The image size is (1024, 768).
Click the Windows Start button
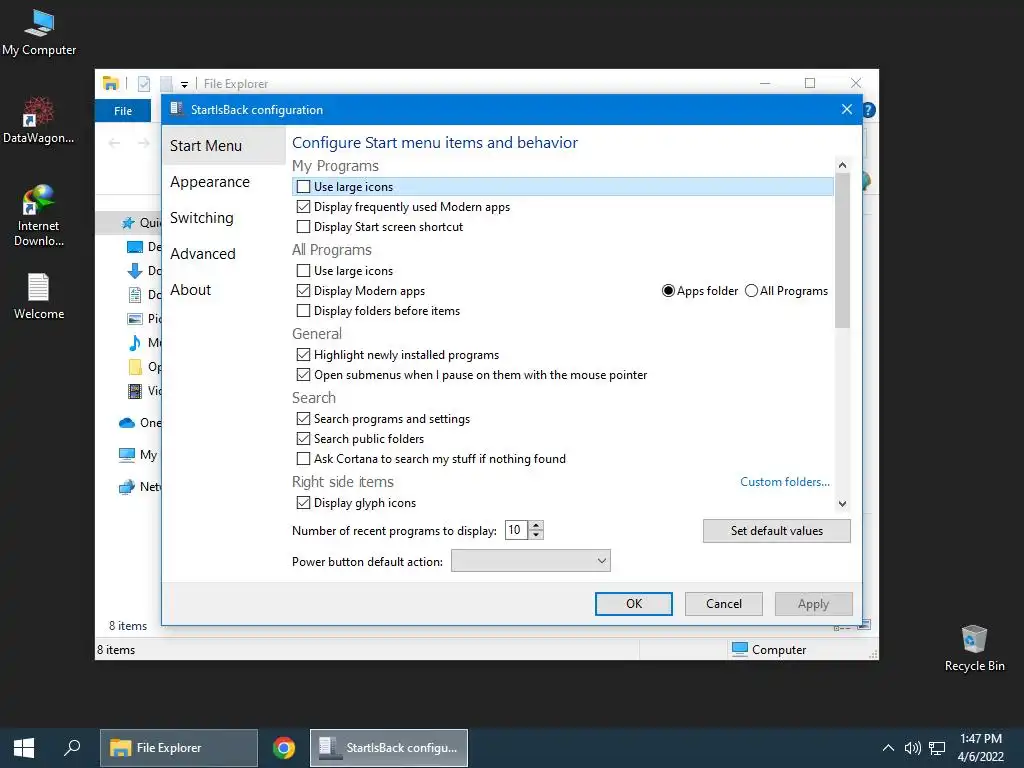click(x=24, y=748)
